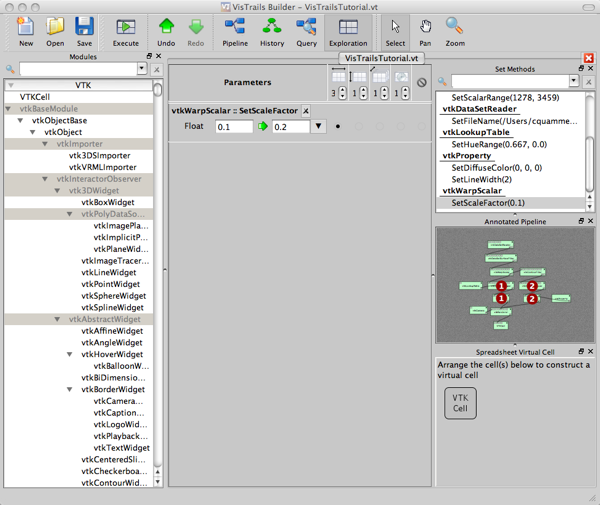Click the VisTrailsTutorial.vt tab
The image size is (600, 505).
[381, 58]
